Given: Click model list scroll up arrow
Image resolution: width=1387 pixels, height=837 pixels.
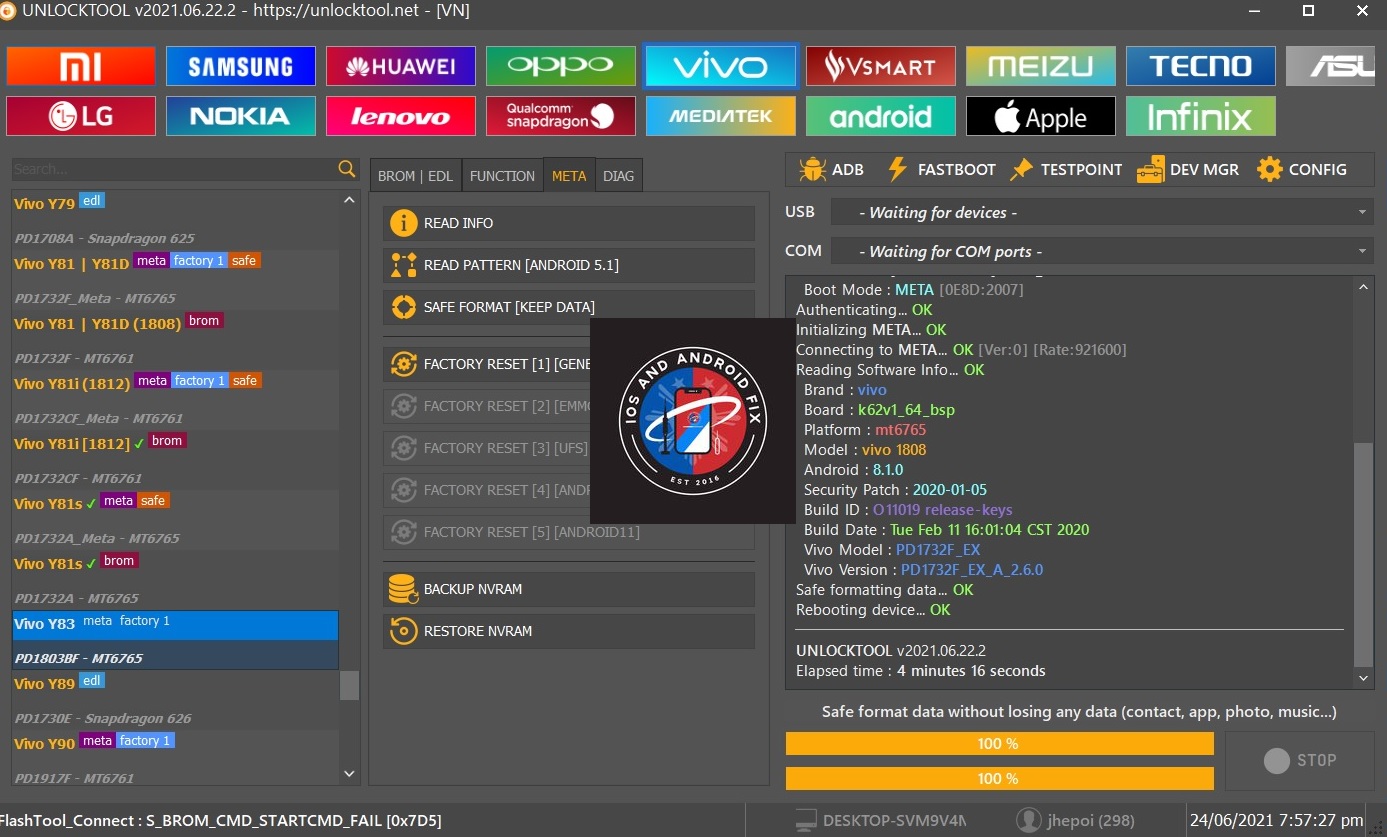Looking at the screenshot, I should [x=349, y=200].
